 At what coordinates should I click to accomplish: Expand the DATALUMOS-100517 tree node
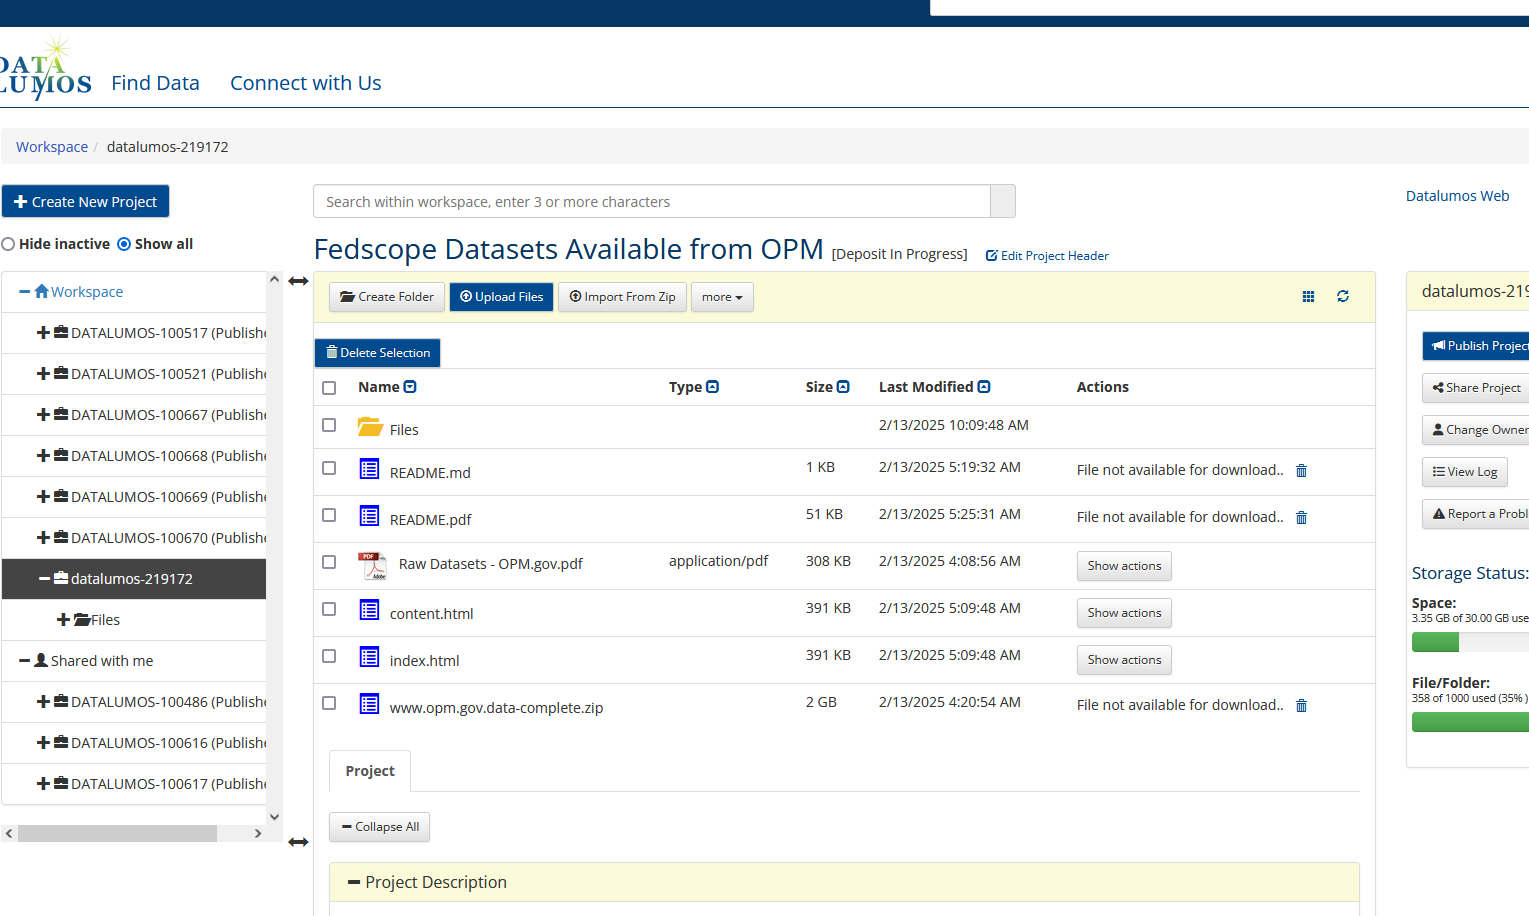coord(43,333)
